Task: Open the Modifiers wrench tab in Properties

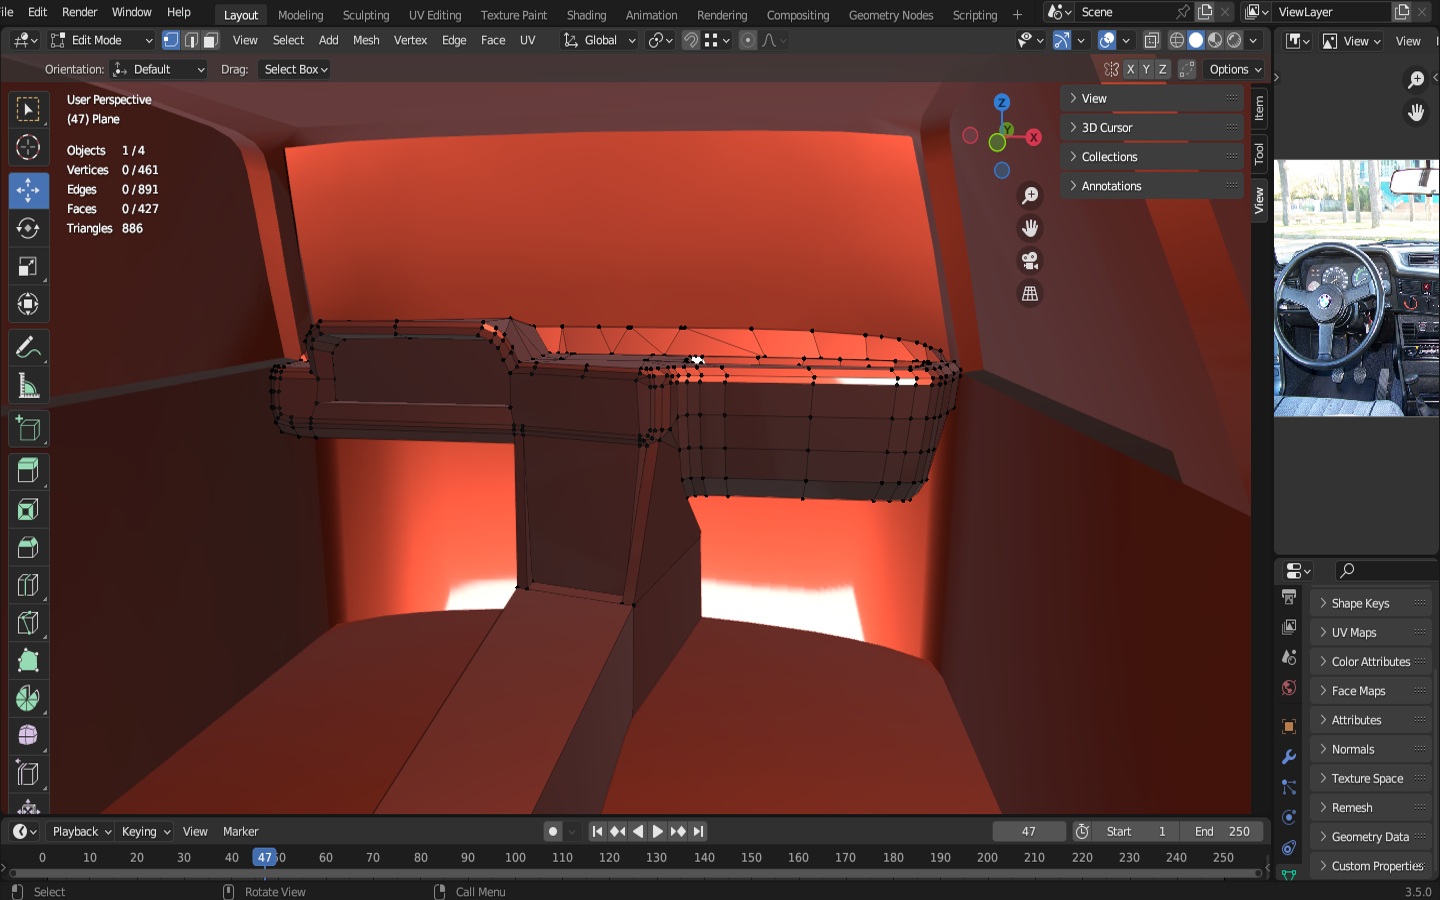Action: [x=1289, y=757]
